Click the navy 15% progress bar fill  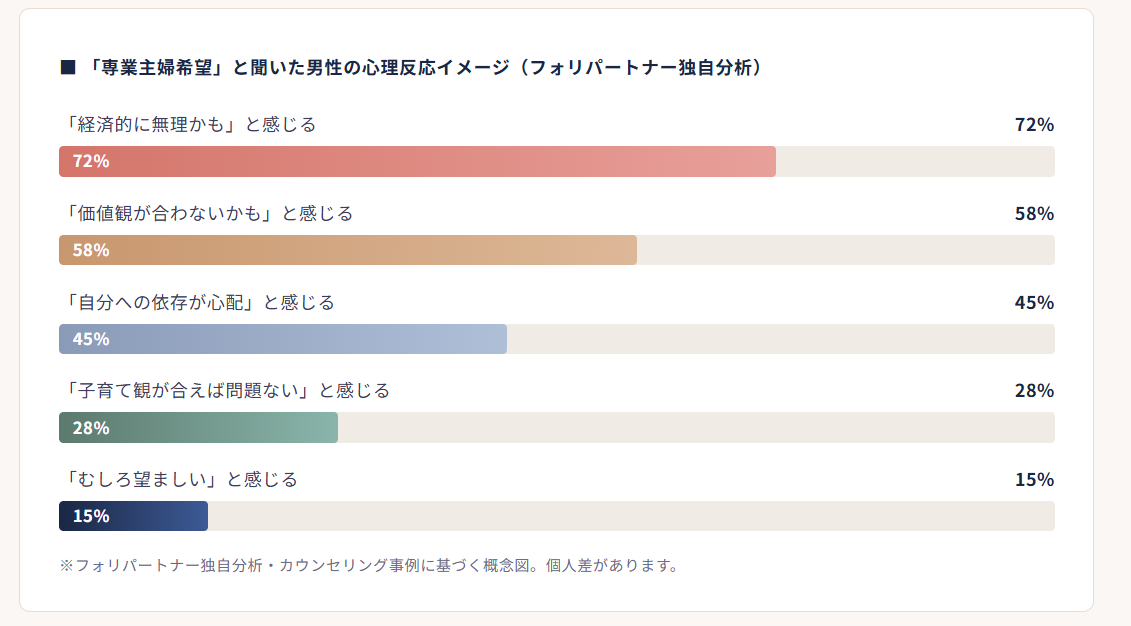point(133,516)
